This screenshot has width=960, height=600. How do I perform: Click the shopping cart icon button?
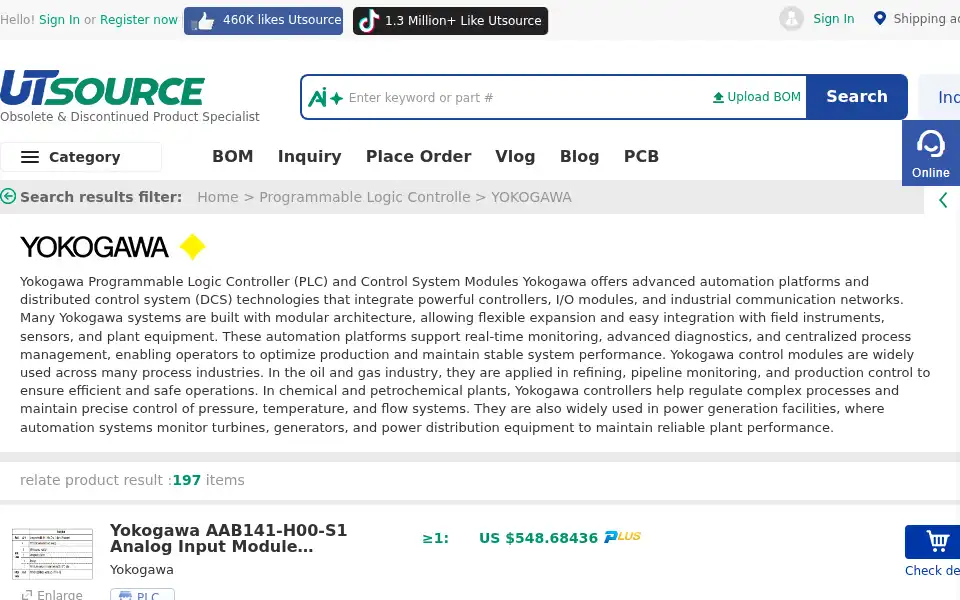(932, 542)
